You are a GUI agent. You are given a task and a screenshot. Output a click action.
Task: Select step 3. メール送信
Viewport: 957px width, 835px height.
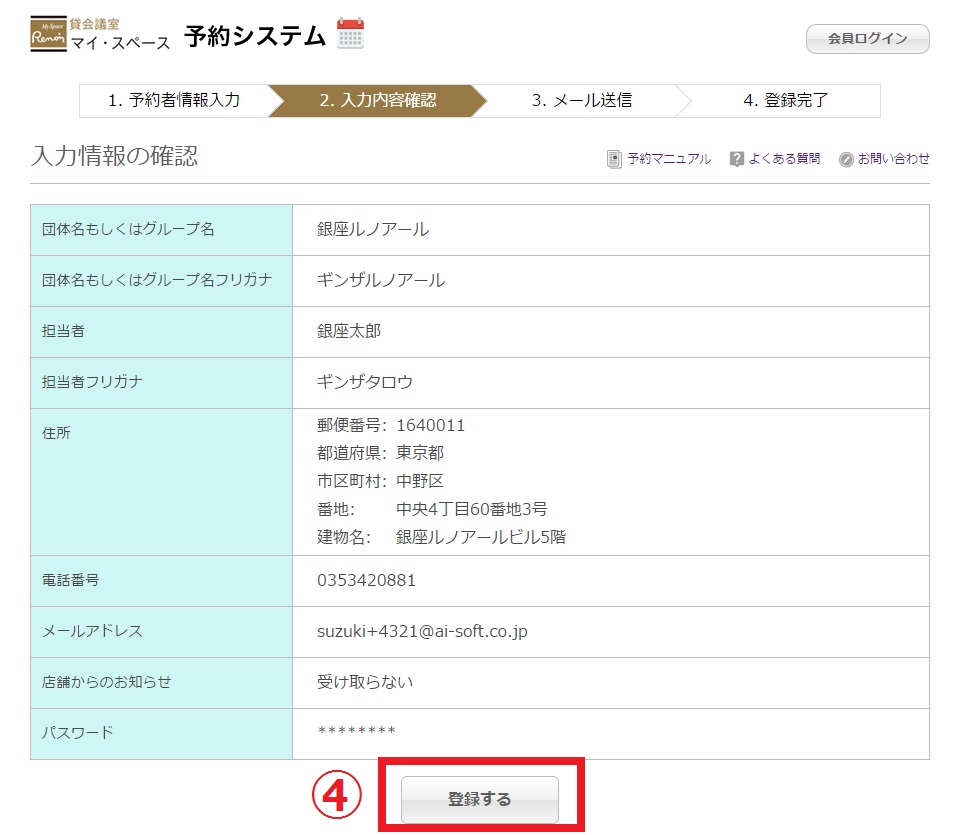[581, 101]
